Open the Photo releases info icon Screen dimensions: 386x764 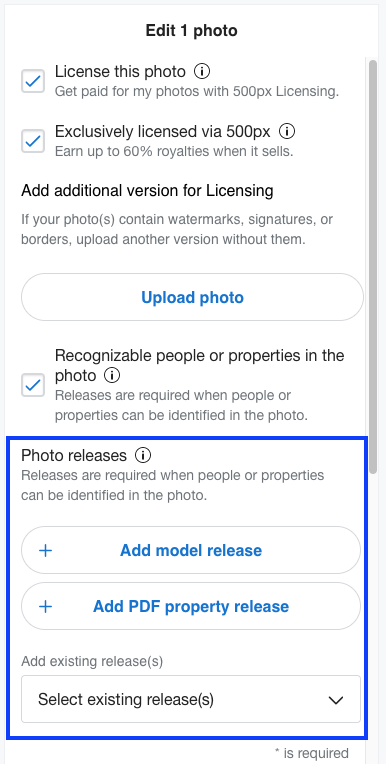point(143,456)
